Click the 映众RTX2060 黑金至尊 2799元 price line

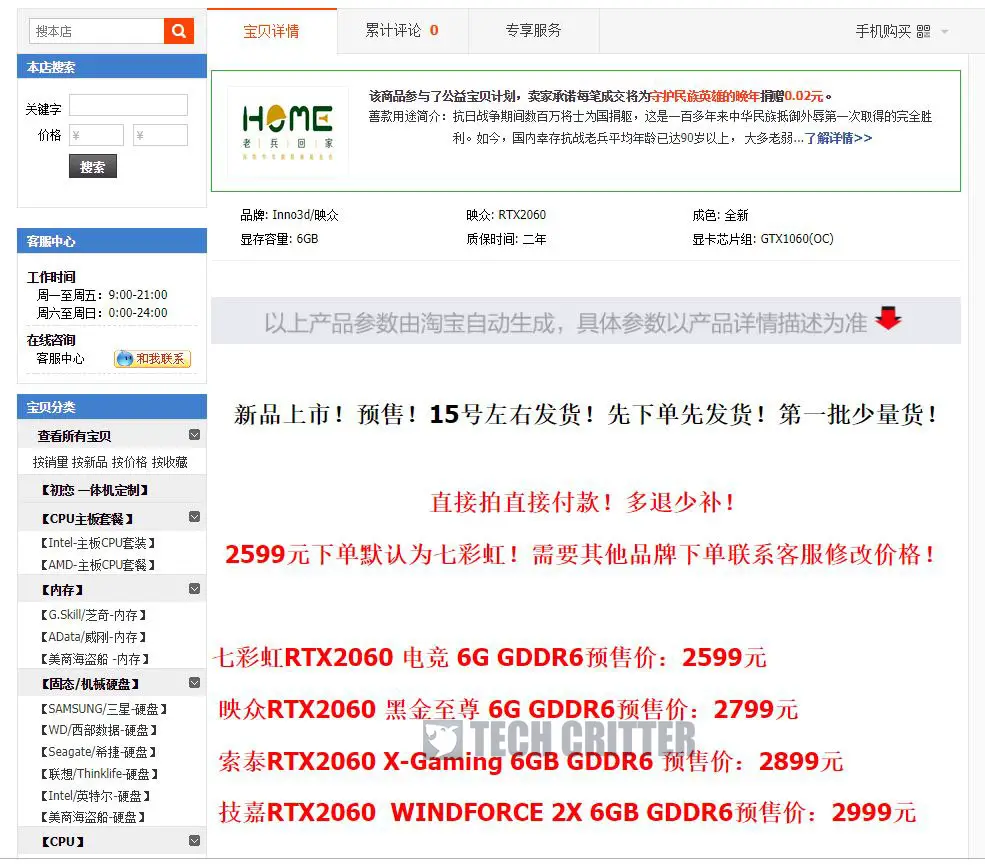pos(508,709)
